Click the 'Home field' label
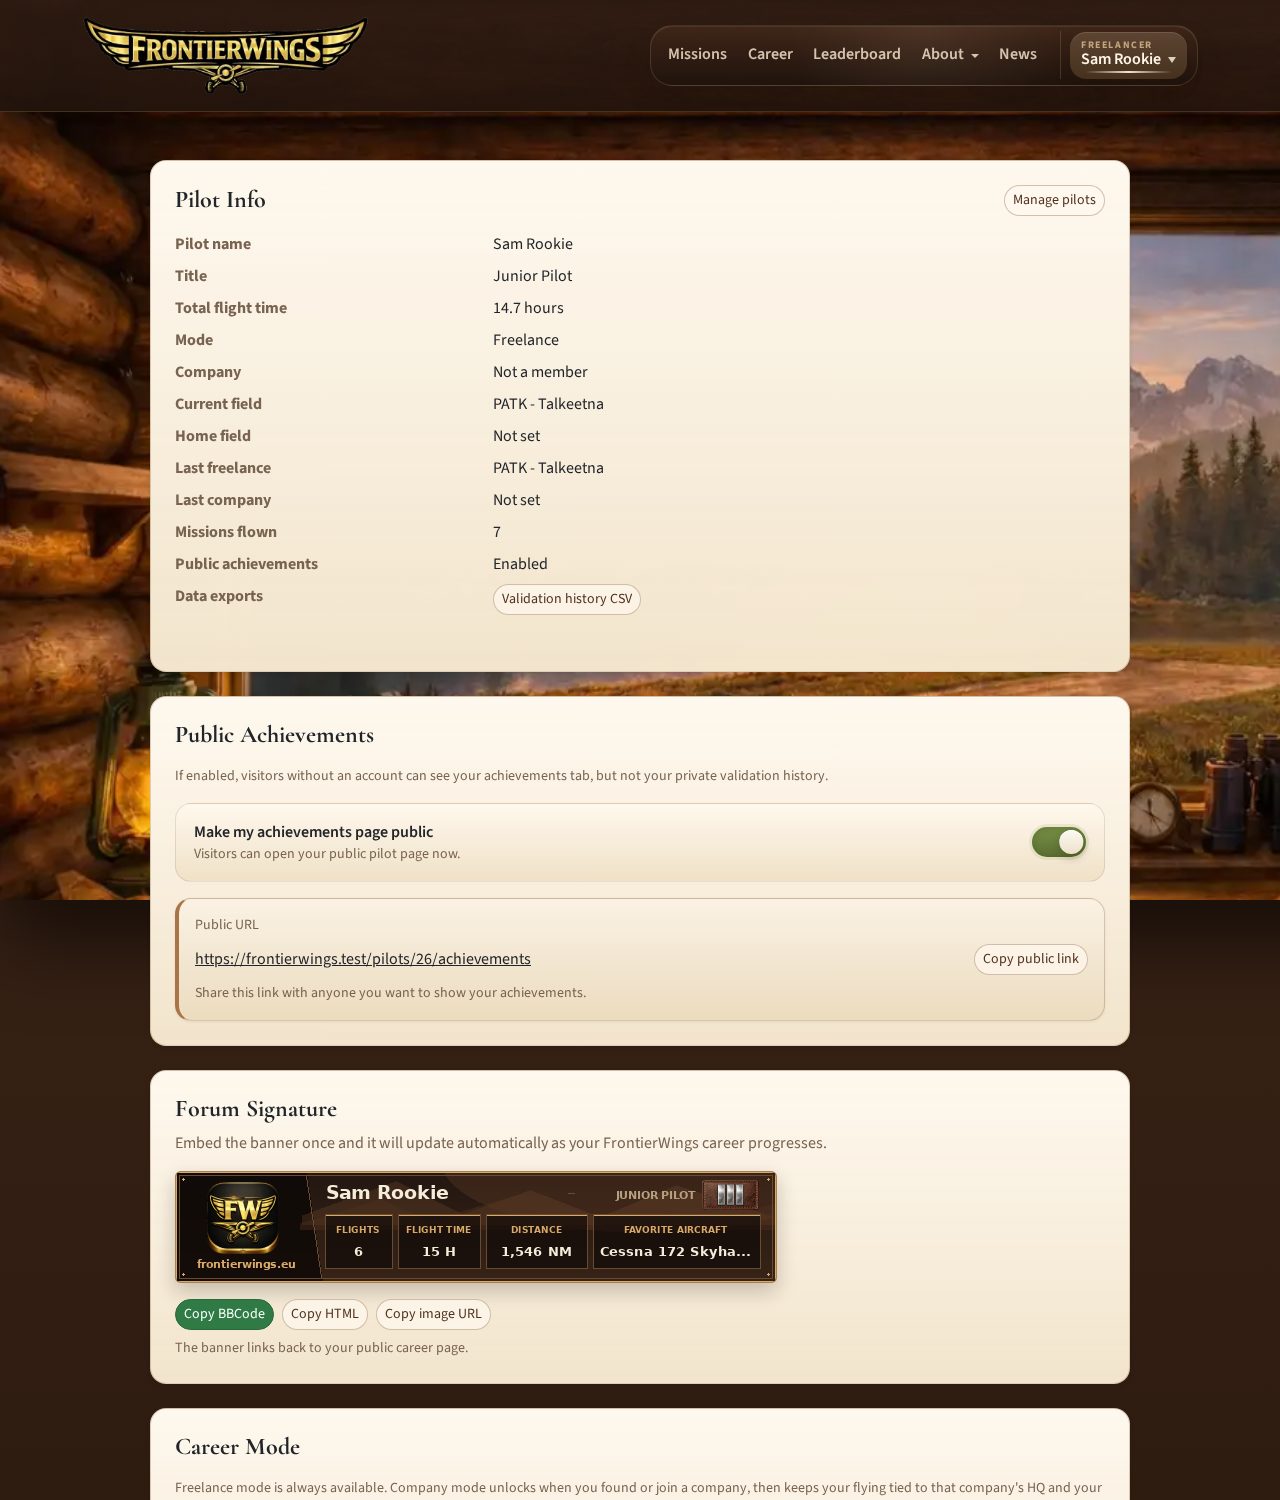1280x1500 pixels. pos(213,436)
